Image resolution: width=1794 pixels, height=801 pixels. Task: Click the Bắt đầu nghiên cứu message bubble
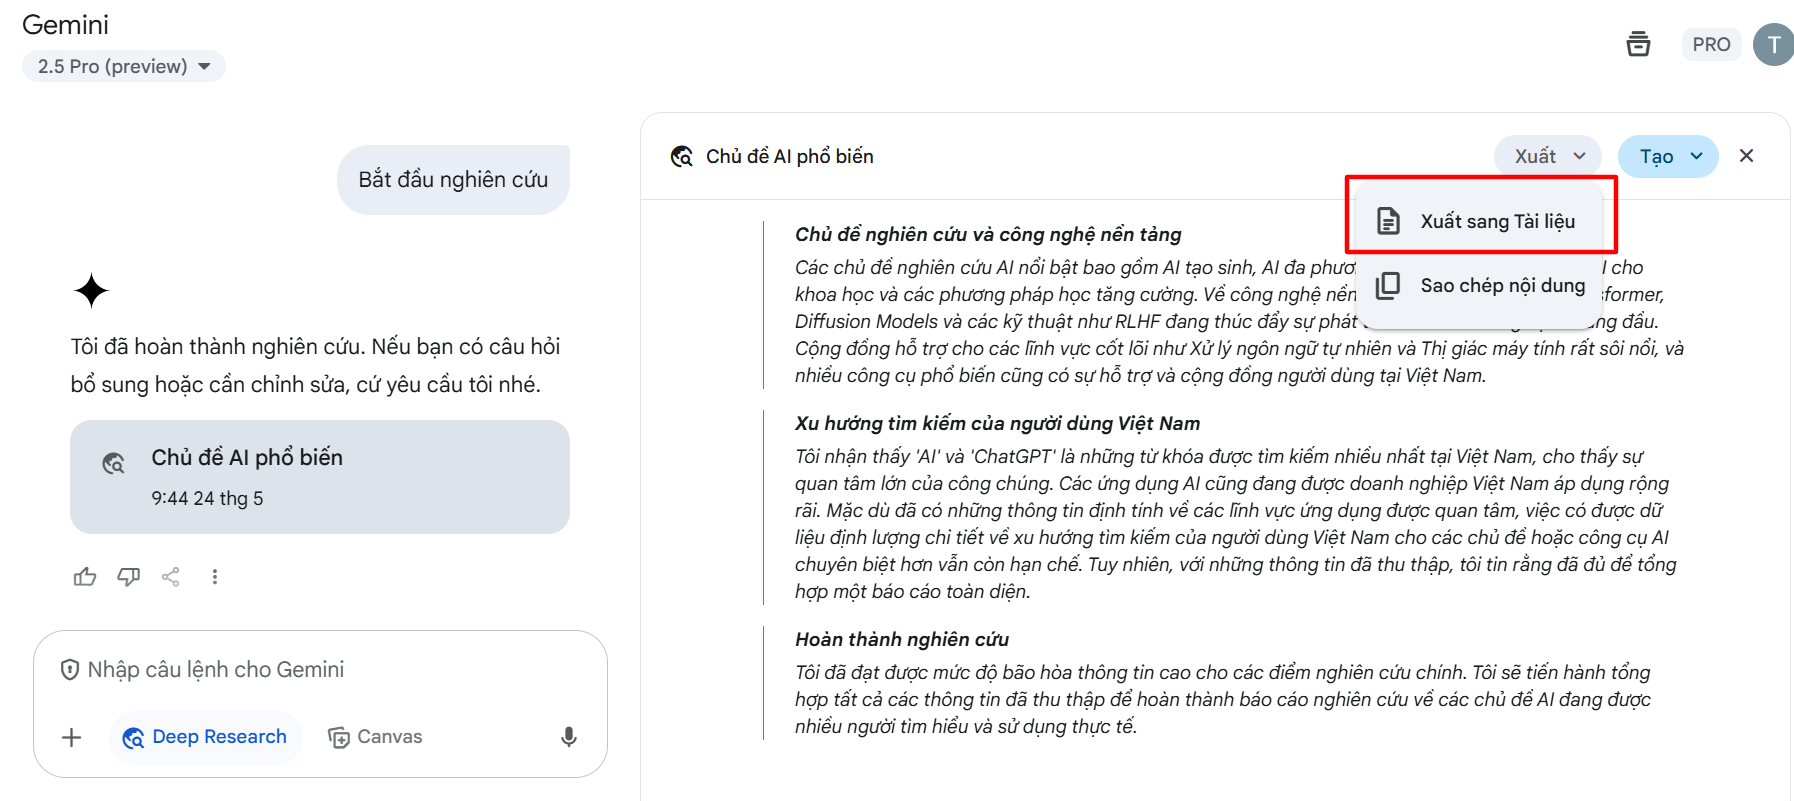453,180
